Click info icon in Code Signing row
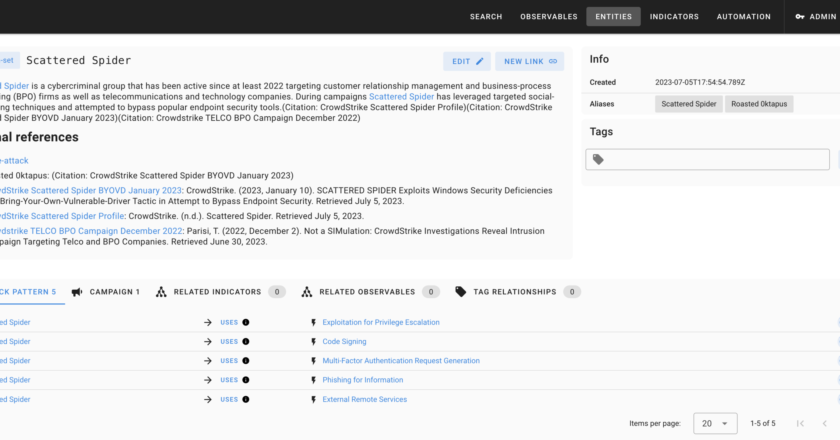 click(246, 341)
